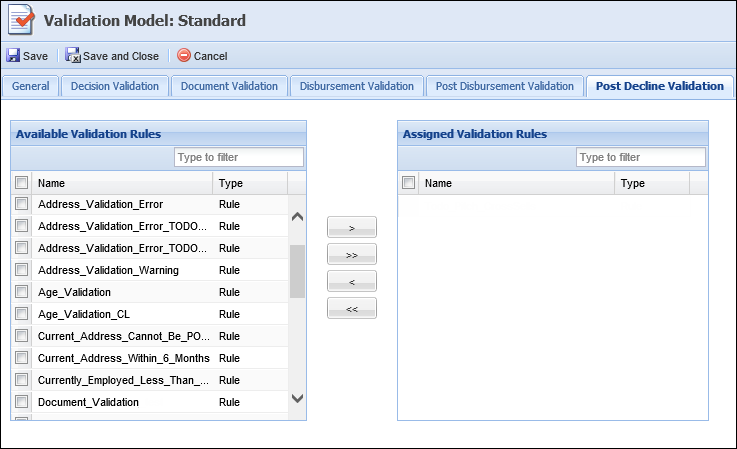Sort available rules by Type column header
Screen dimensions: 737x449
[x=250, y=183]
